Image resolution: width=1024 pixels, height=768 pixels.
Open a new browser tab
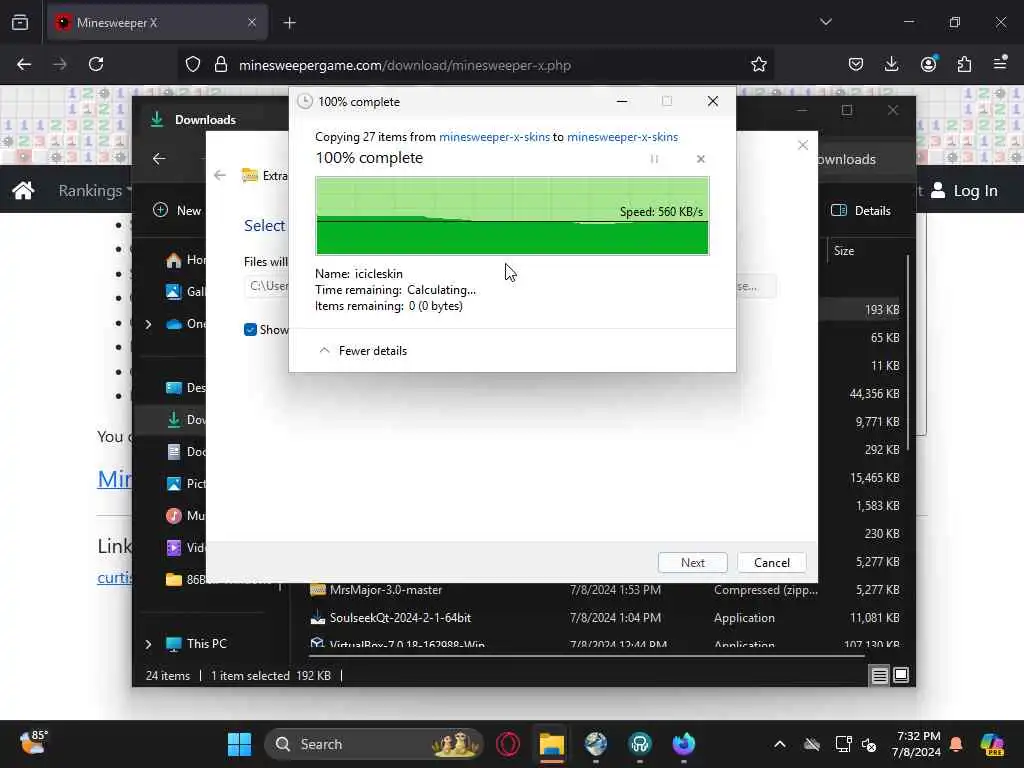coord(289,23)
